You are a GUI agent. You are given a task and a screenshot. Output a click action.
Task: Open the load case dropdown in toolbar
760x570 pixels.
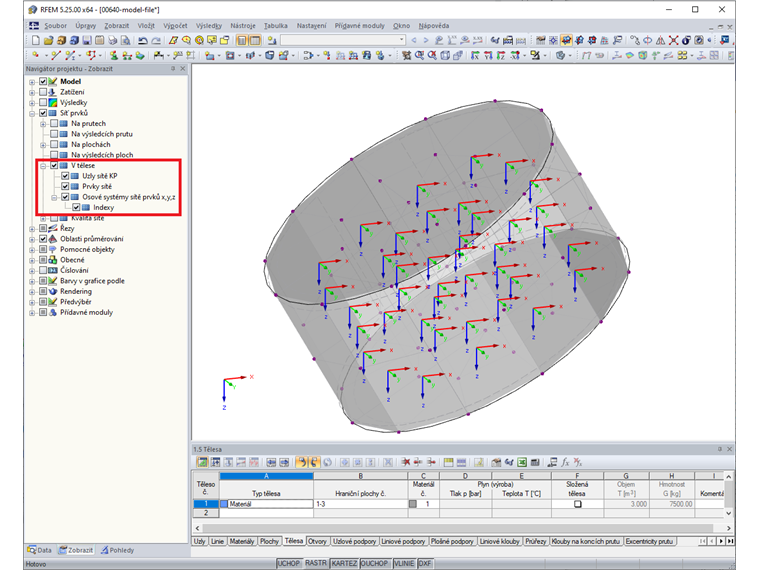click(401, 40)
